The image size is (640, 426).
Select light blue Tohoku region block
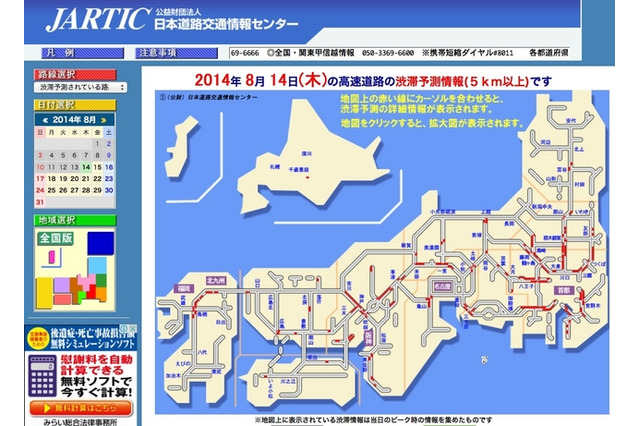pyautogui.click(x=98, y=266)
